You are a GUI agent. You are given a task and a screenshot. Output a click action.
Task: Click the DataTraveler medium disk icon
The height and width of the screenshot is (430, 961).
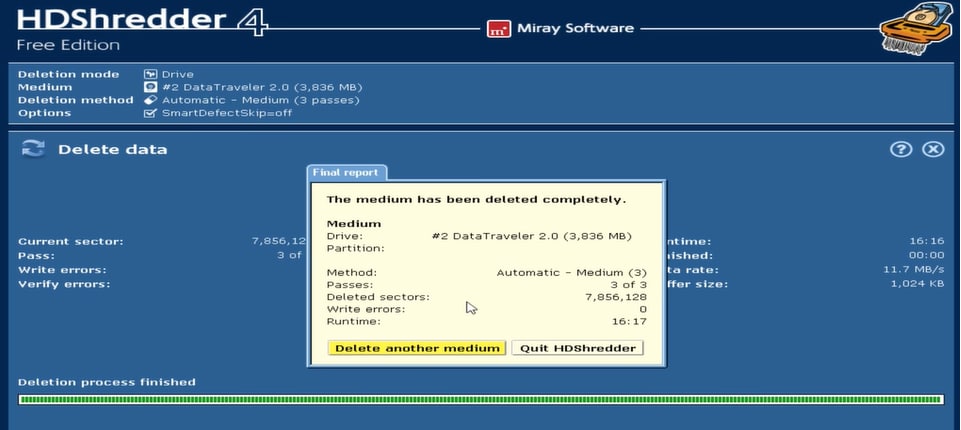(x=150, y=87)
